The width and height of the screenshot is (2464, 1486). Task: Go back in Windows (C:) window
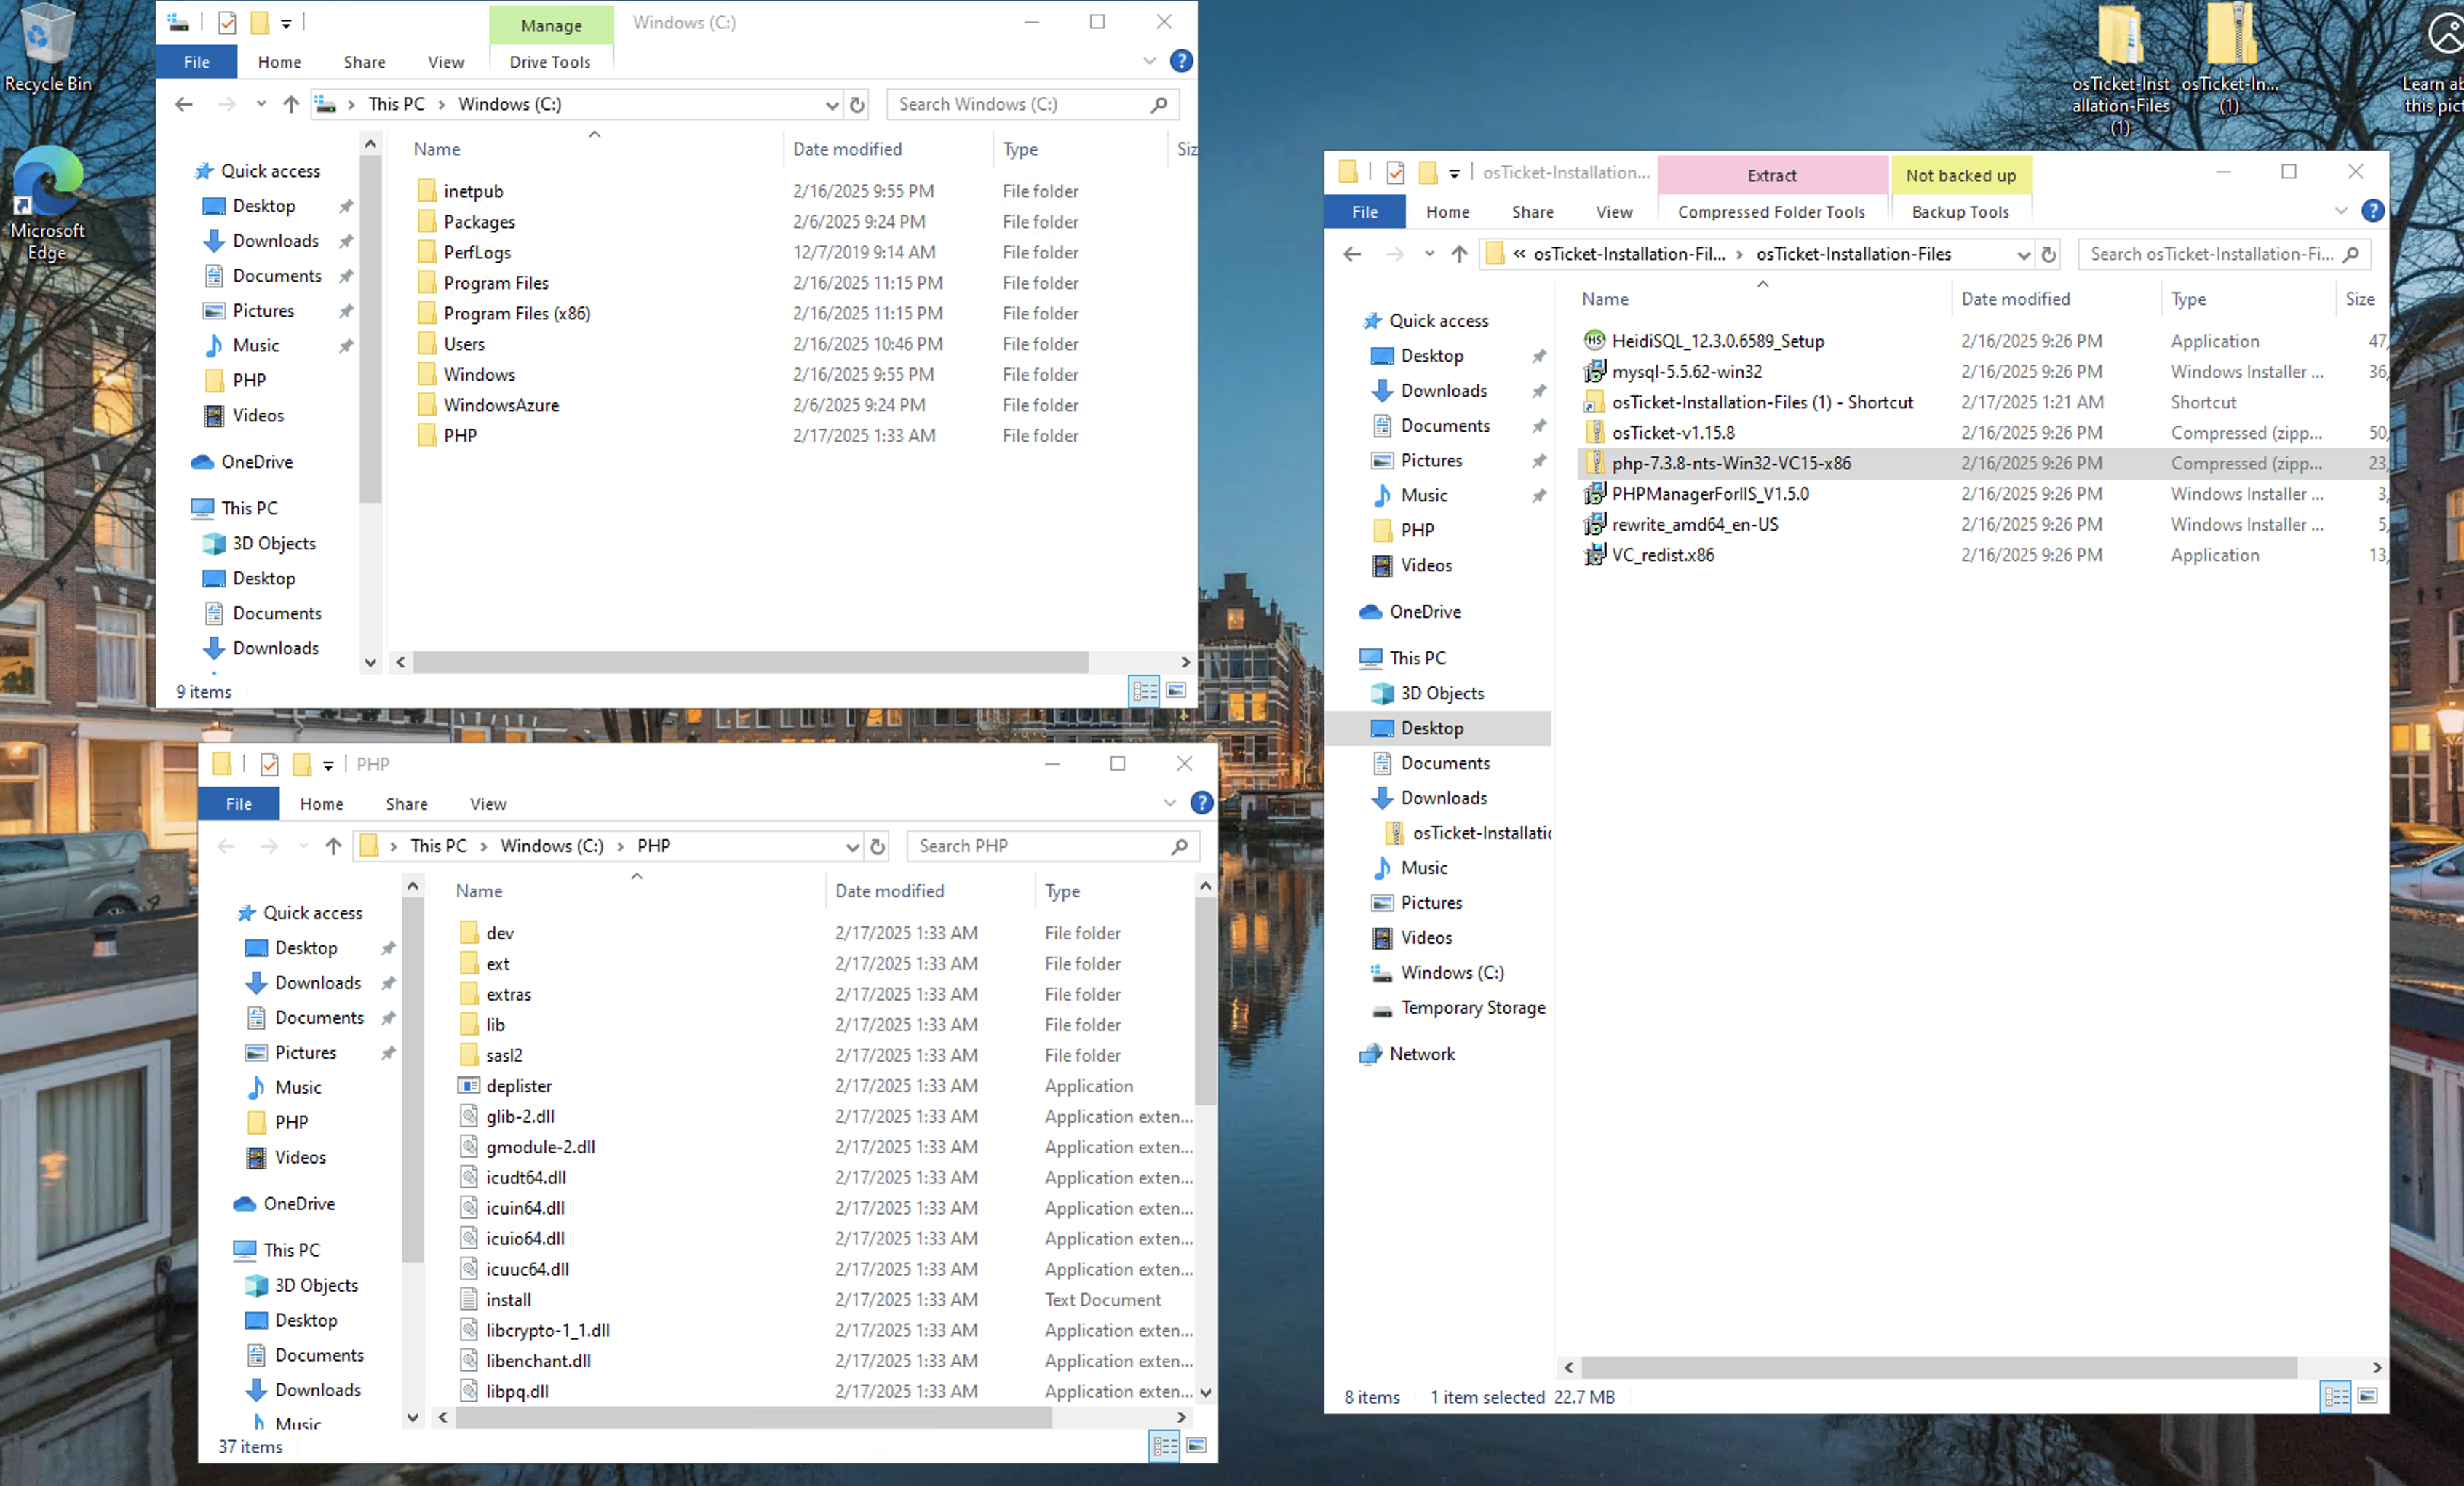(x=184, y=104)
